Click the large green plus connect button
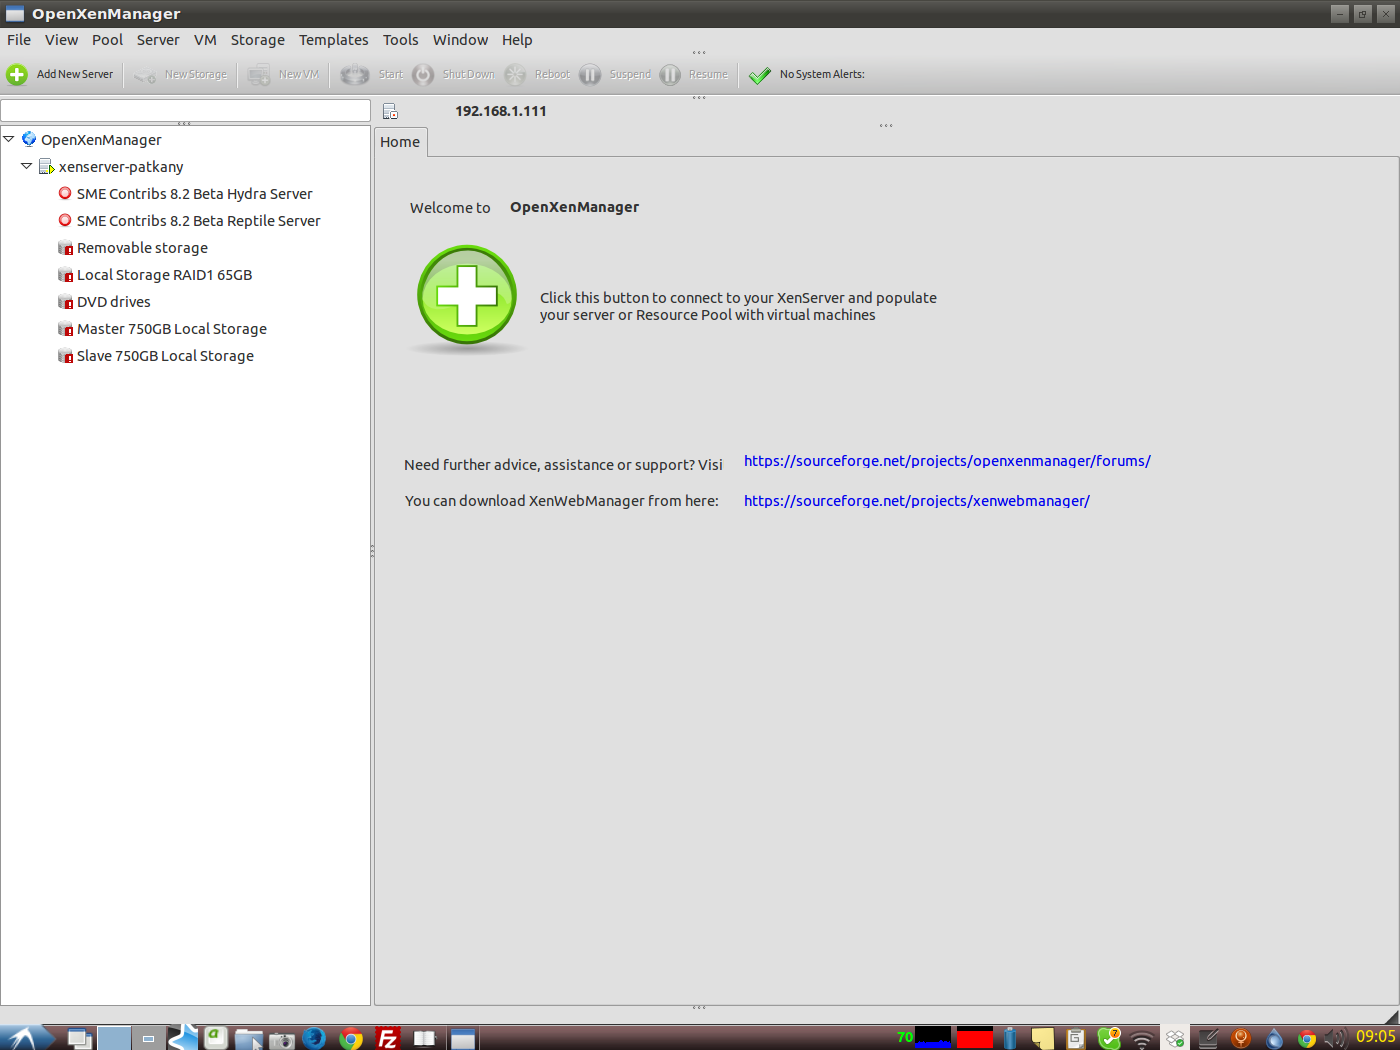The image size is (1400, 1050). point(467,295)
